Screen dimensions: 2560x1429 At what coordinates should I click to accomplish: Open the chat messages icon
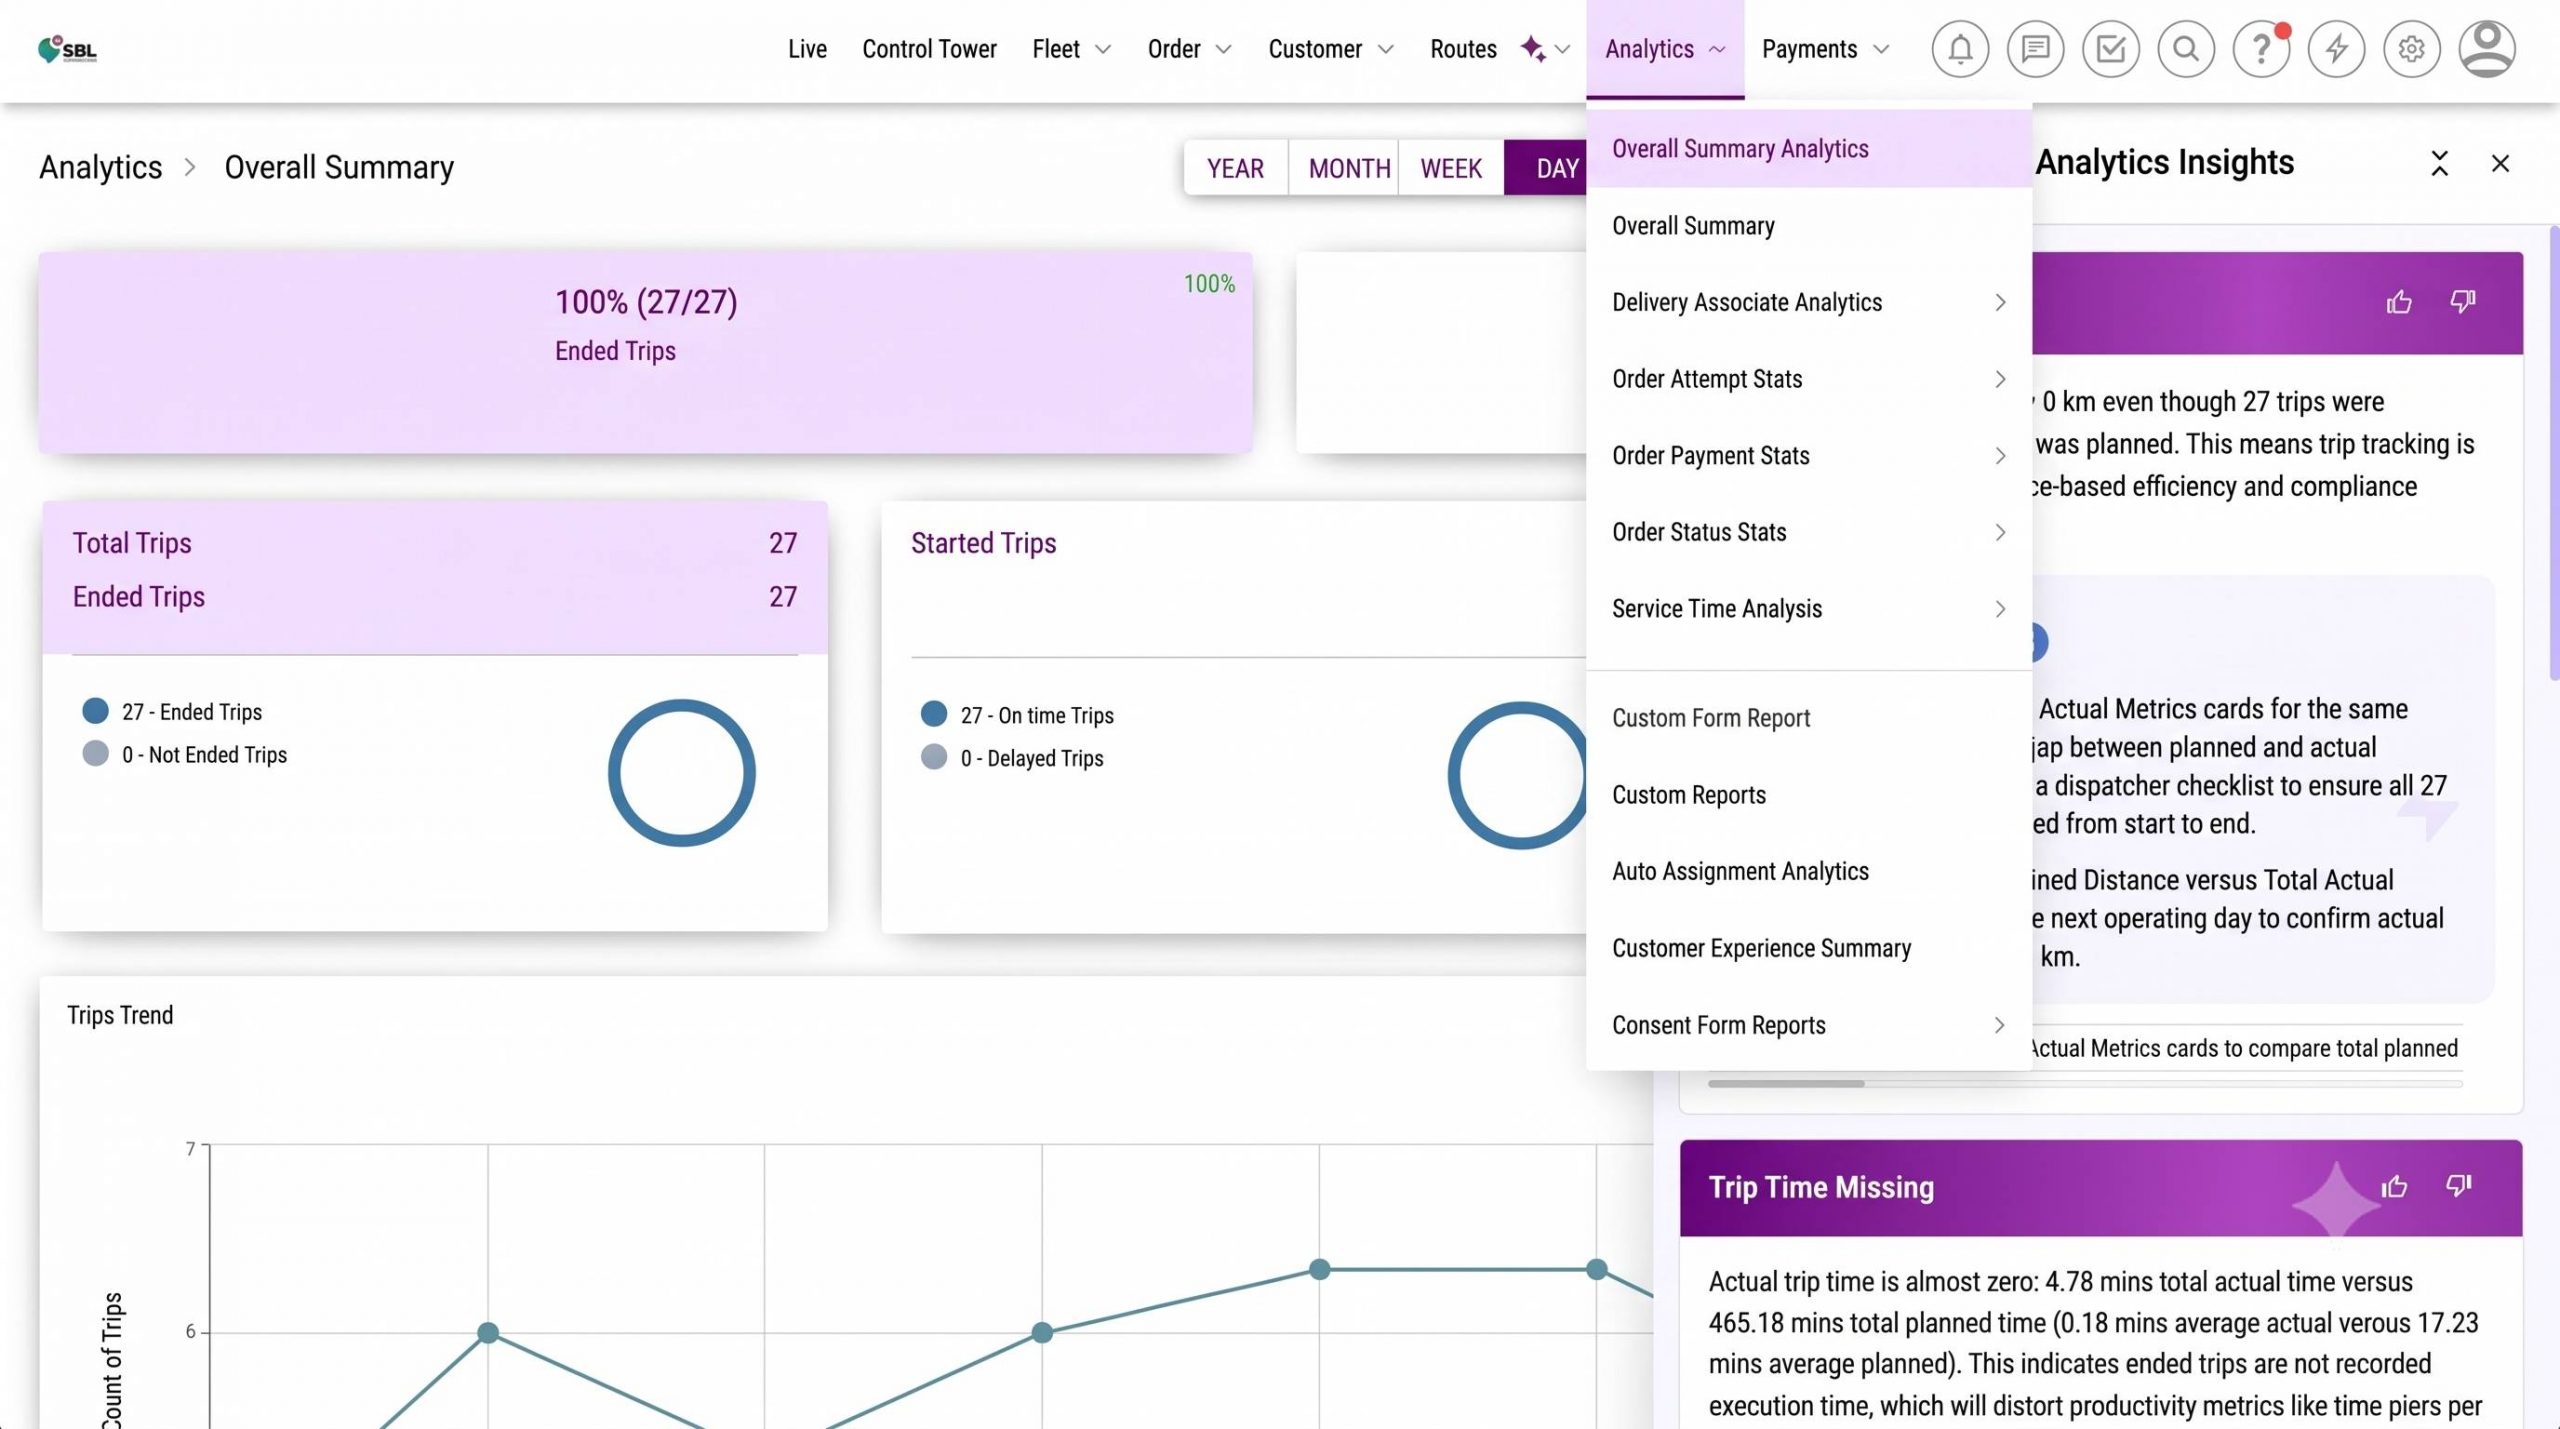(2035, 49)
